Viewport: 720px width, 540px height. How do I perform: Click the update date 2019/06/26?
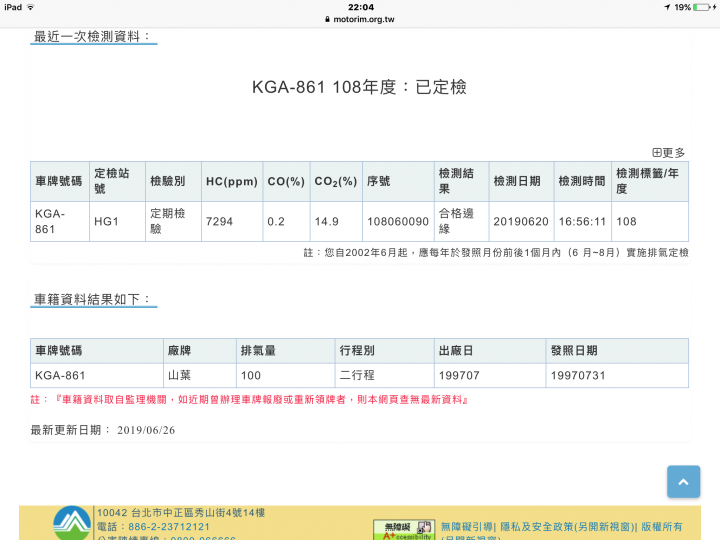pos(146,430)
